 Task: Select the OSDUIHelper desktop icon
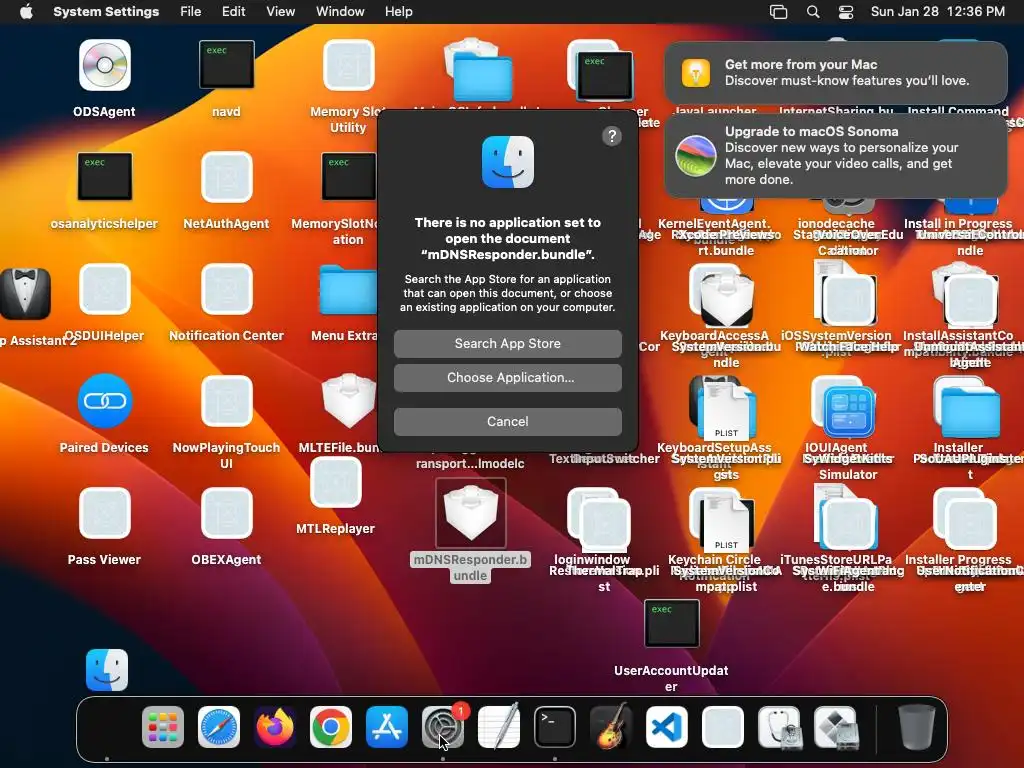point(104,289)
